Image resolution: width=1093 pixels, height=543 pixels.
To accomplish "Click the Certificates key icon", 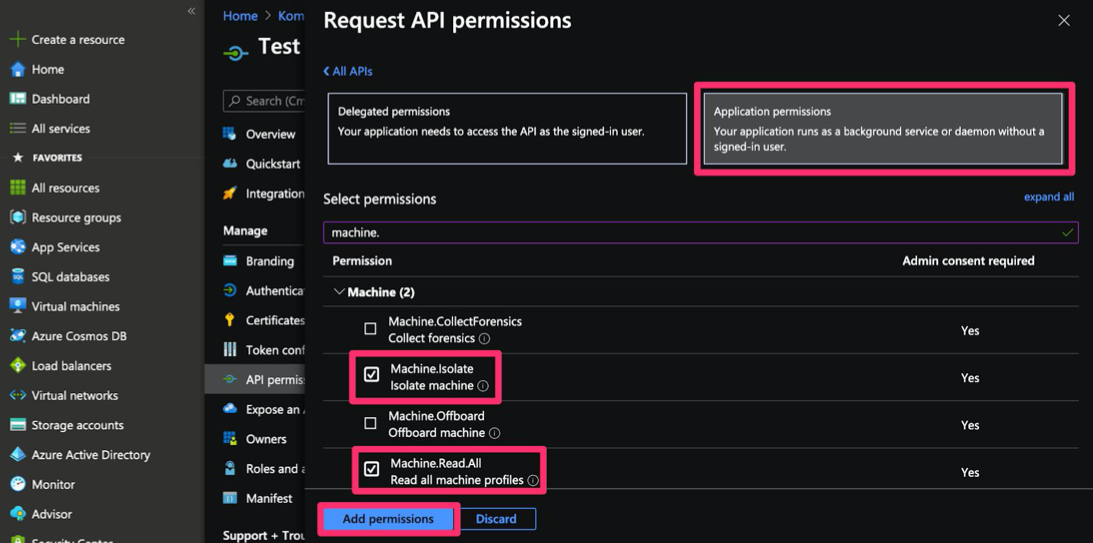I will click(230, 320).
